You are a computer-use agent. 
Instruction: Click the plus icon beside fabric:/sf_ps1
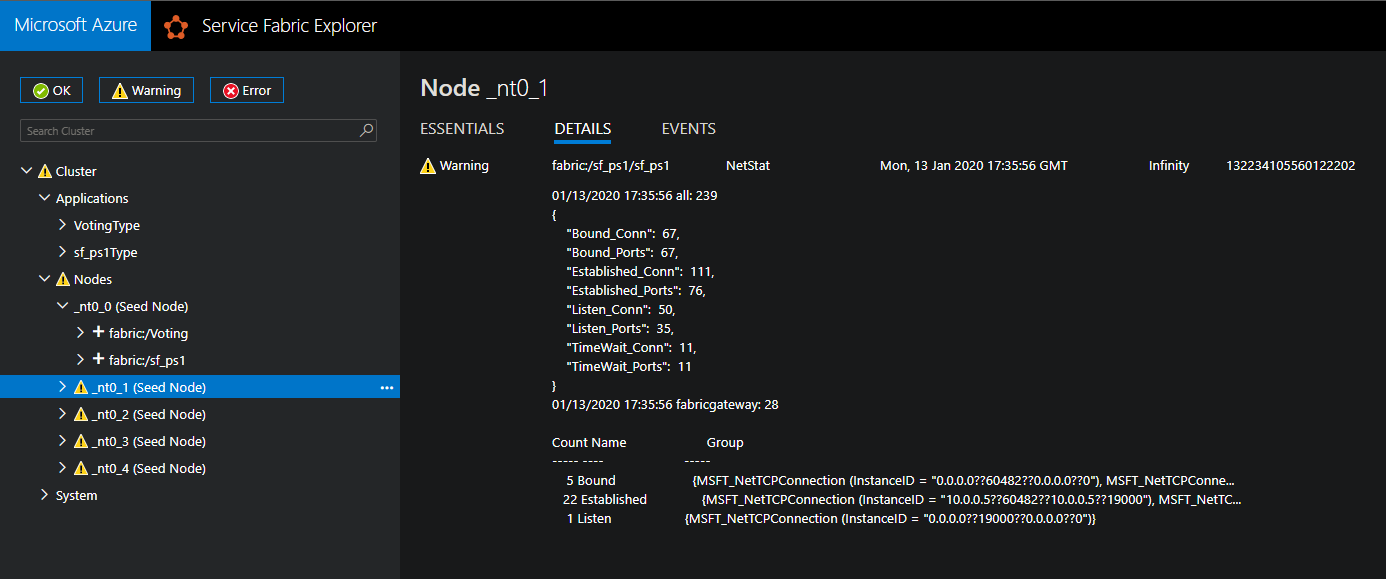point(98,360)
